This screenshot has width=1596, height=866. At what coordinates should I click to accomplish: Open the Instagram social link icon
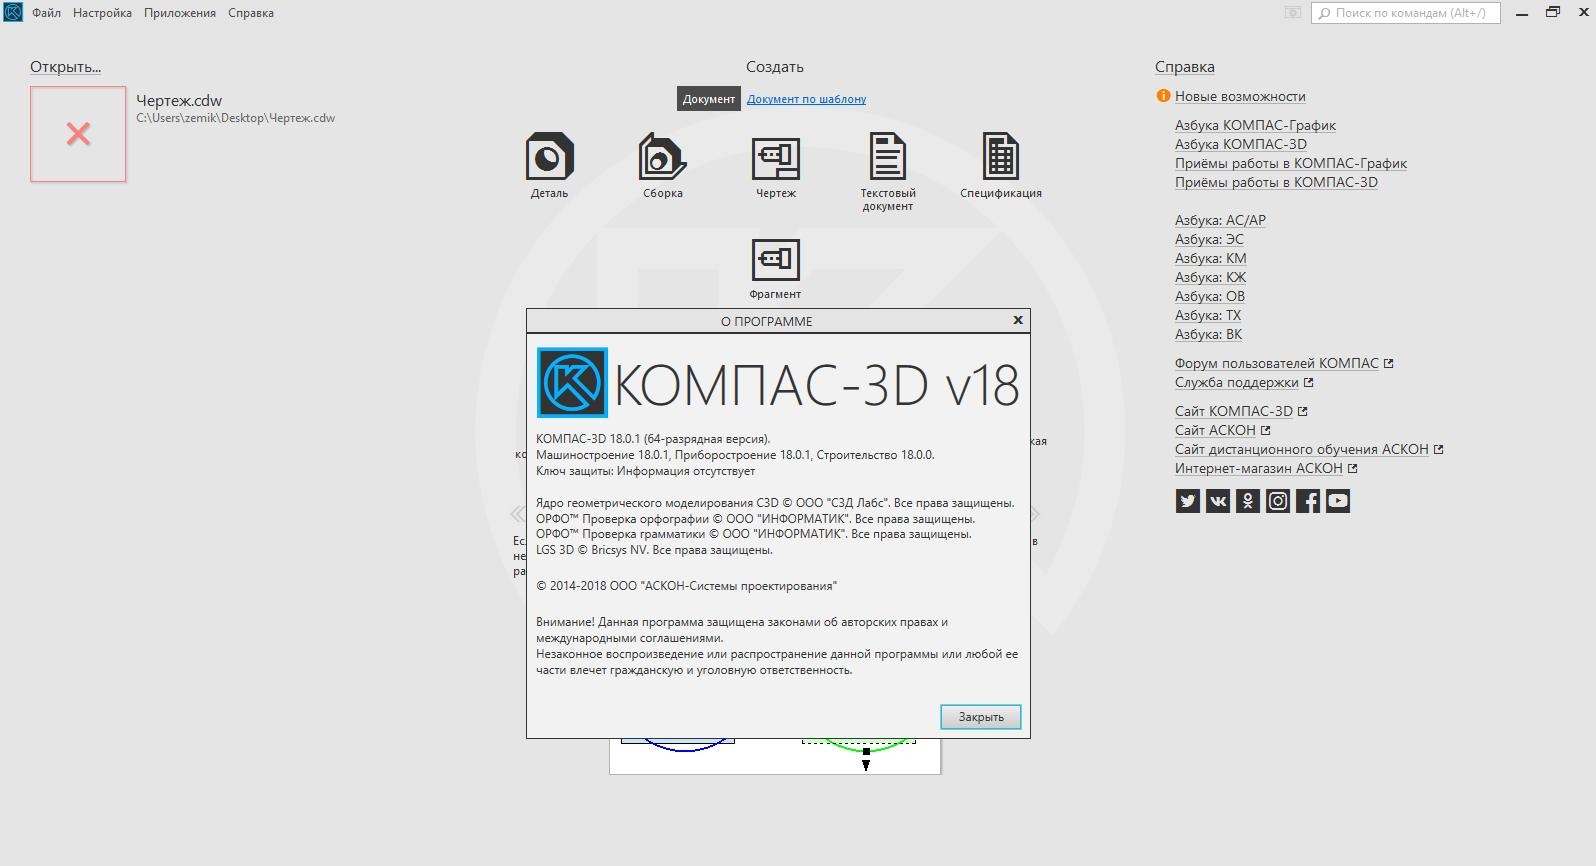(x=1277, y=501)
